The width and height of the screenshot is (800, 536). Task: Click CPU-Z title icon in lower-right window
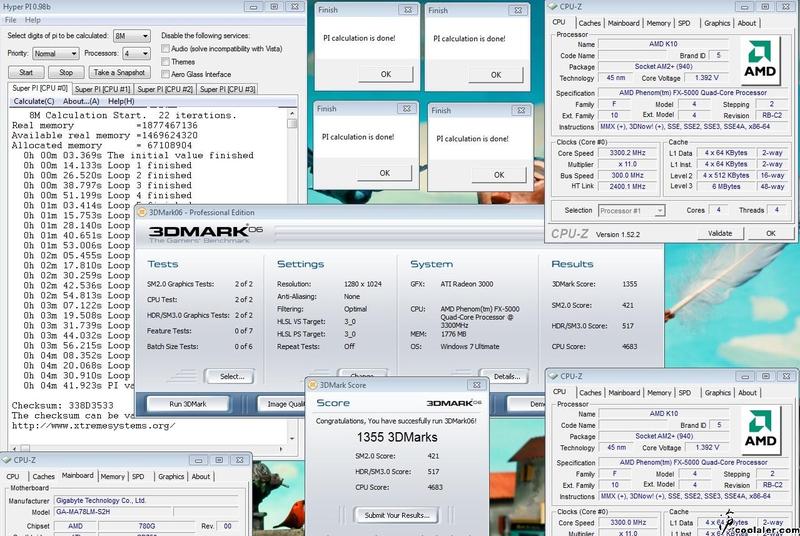553,376
